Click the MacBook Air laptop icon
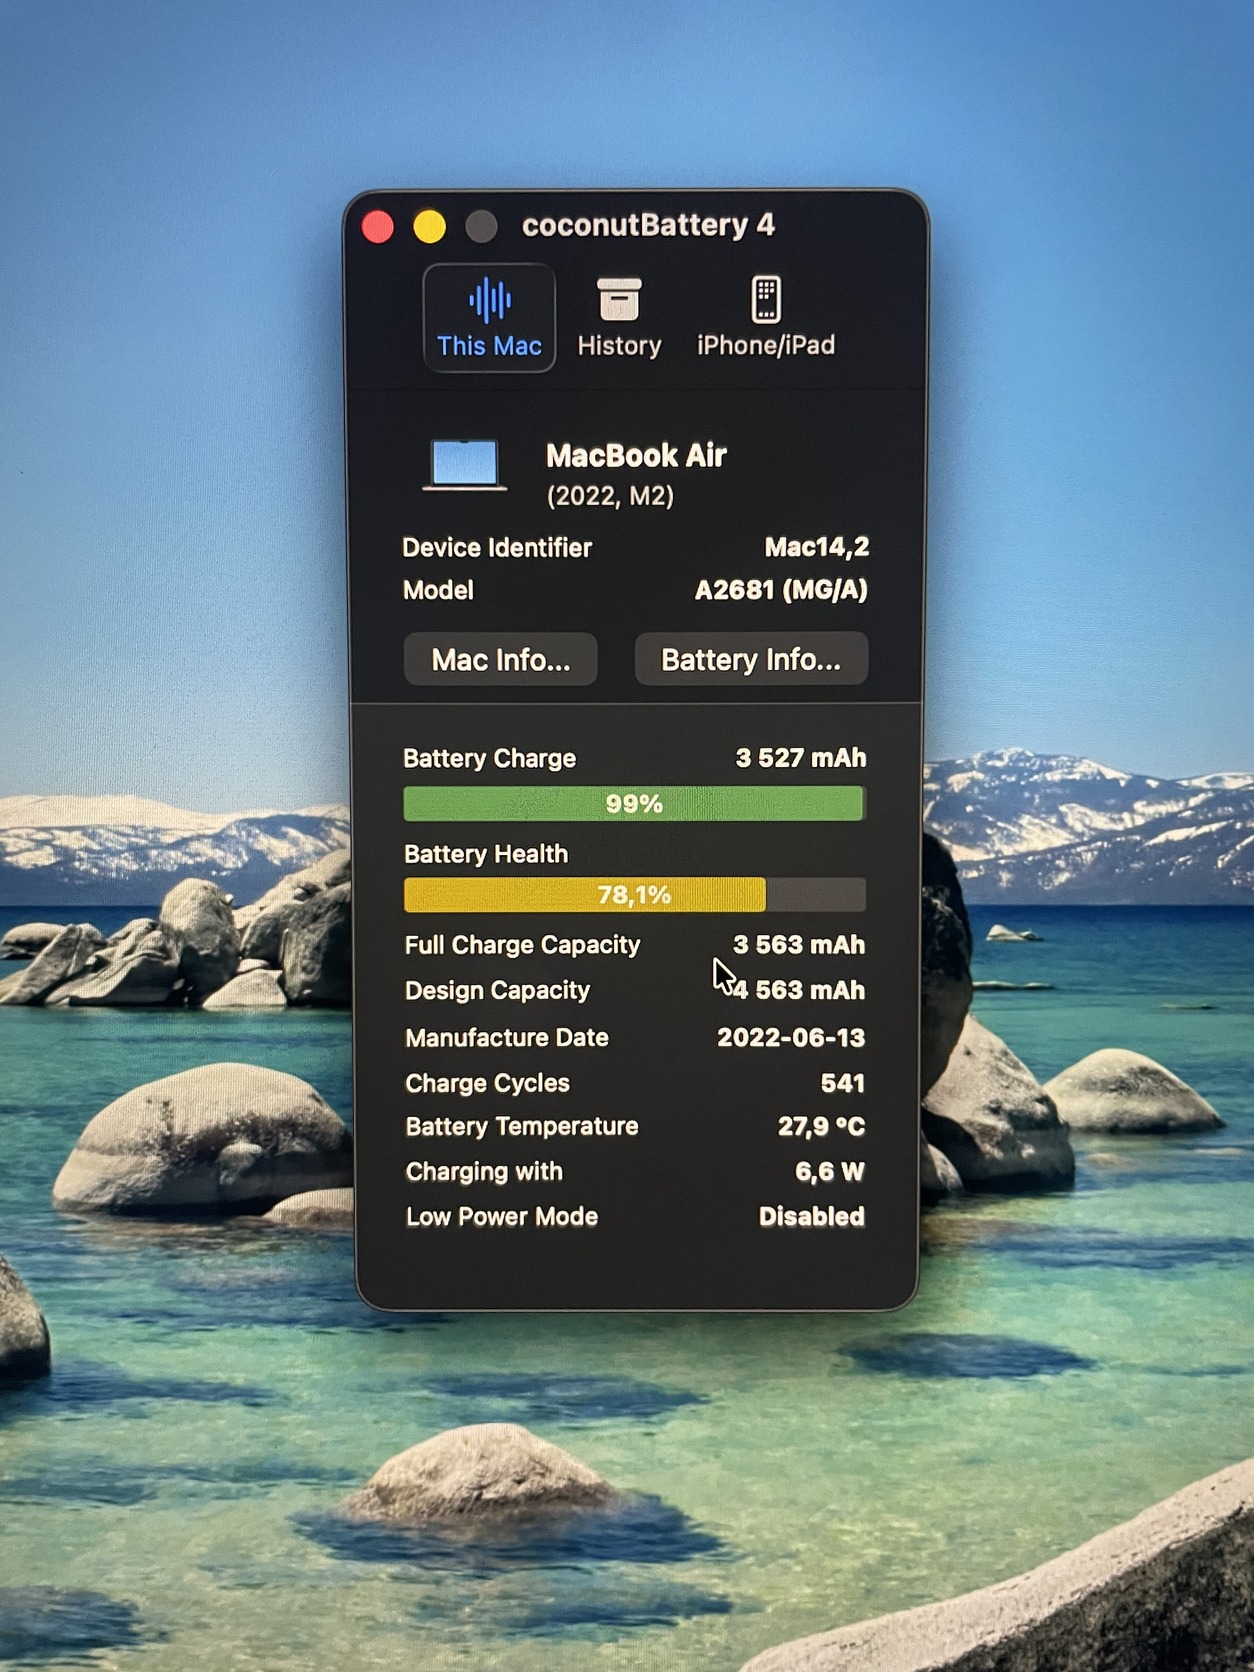The height and width of the screenshot is (1672, 1254). point(465,466)
